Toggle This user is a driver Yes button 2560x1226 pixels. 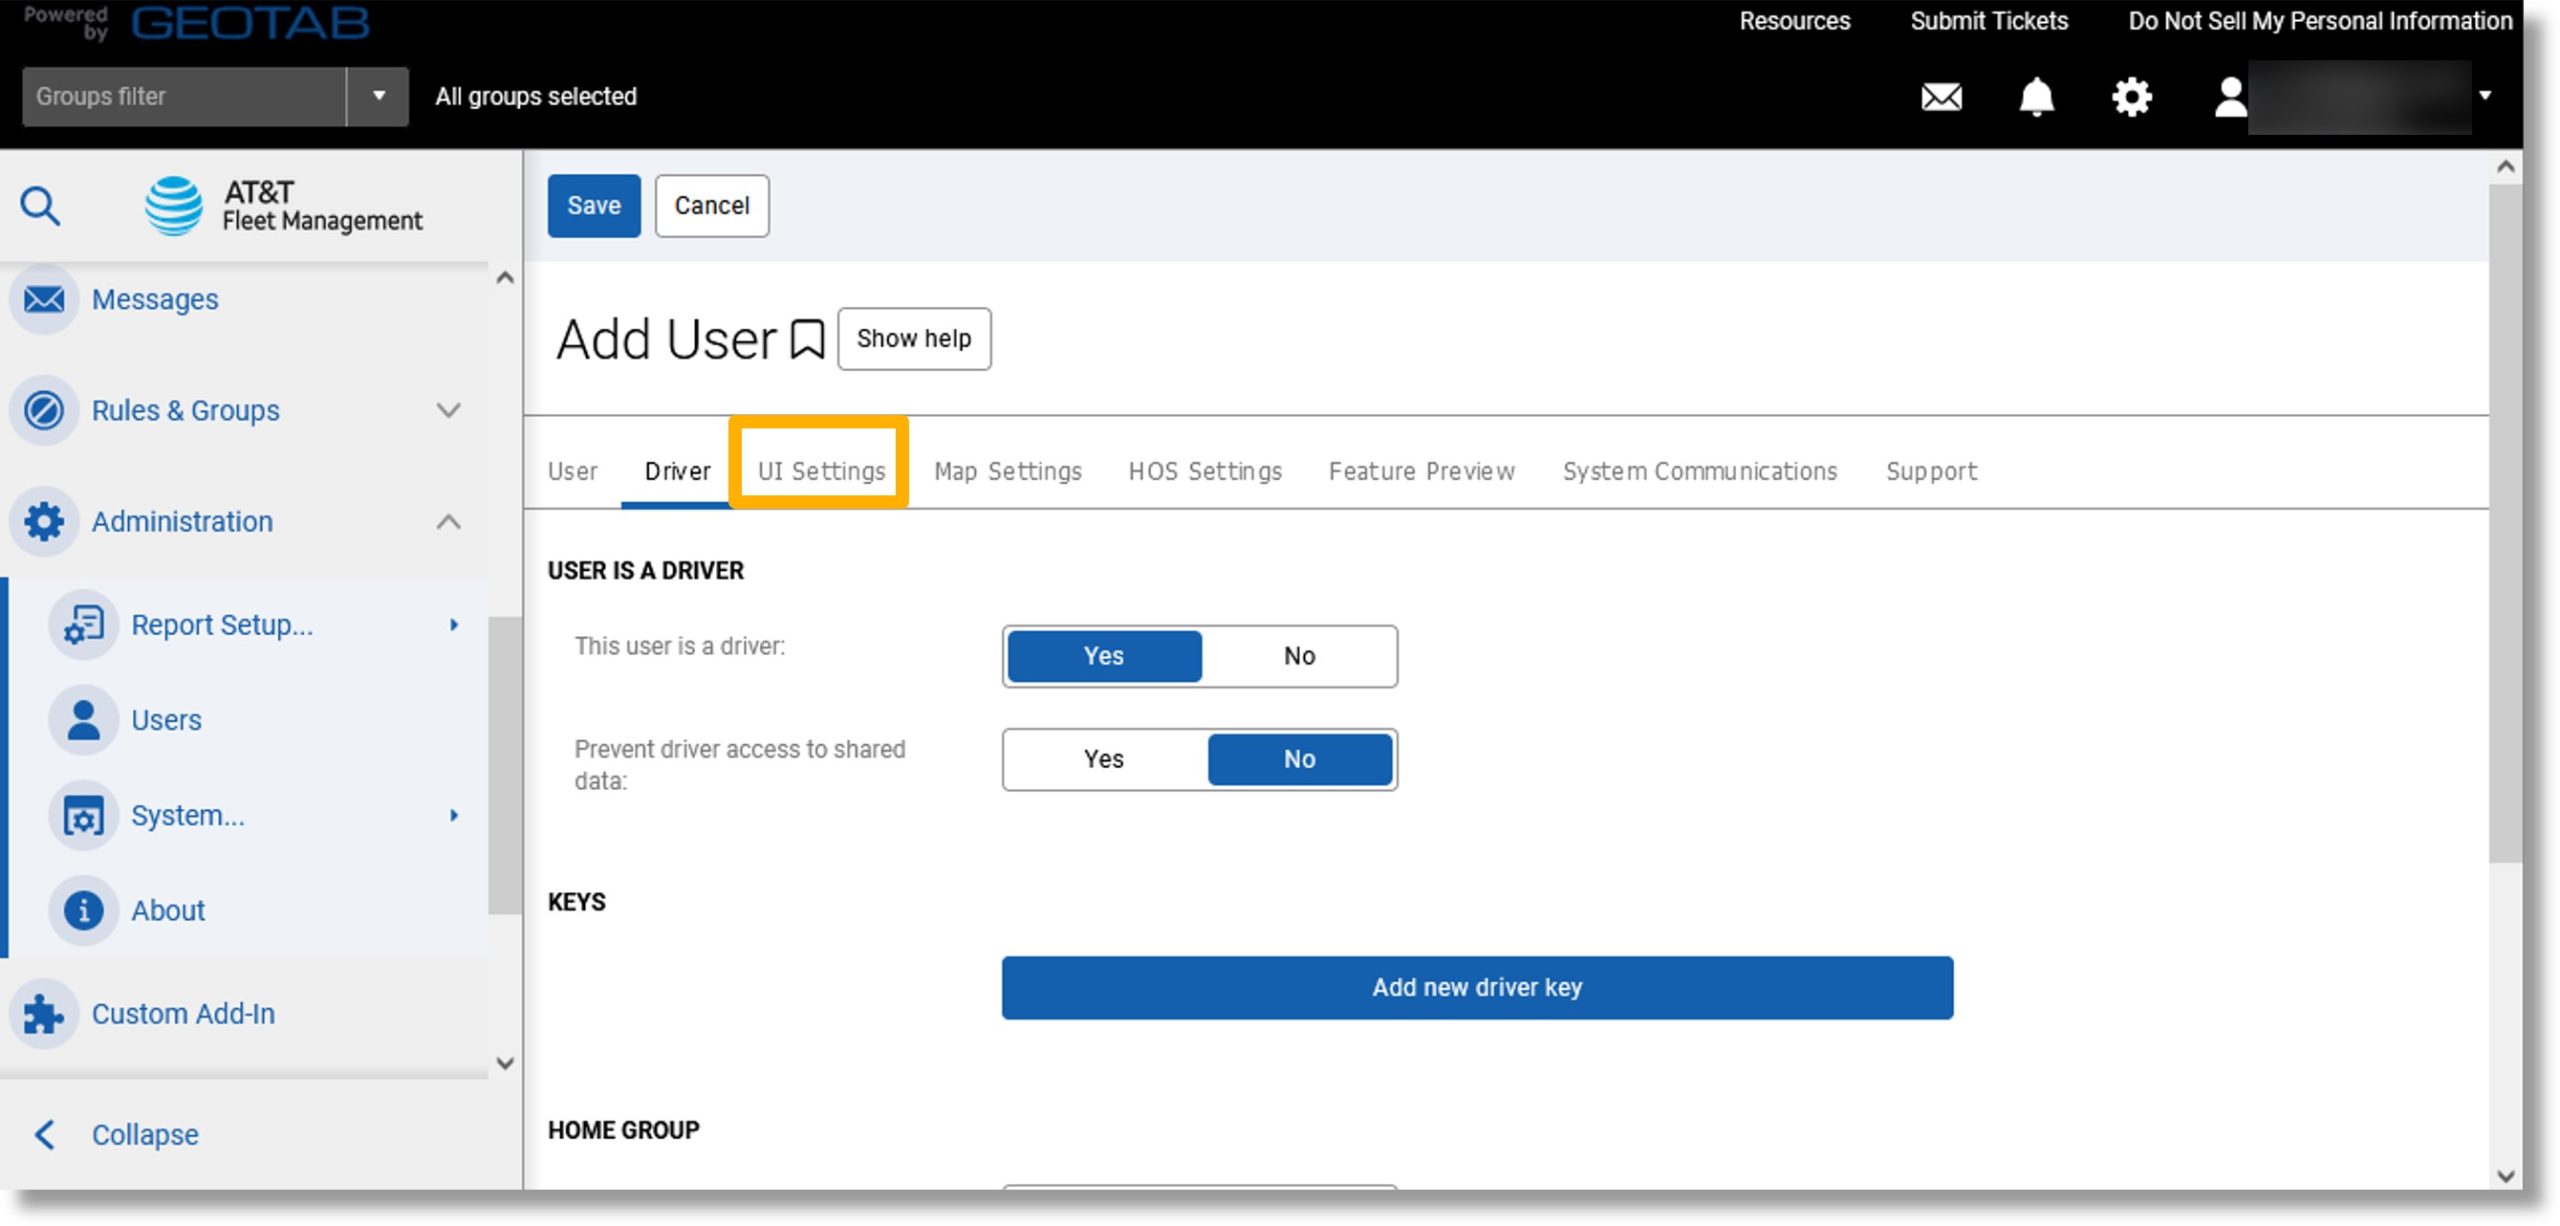[x=1102, y=655]
